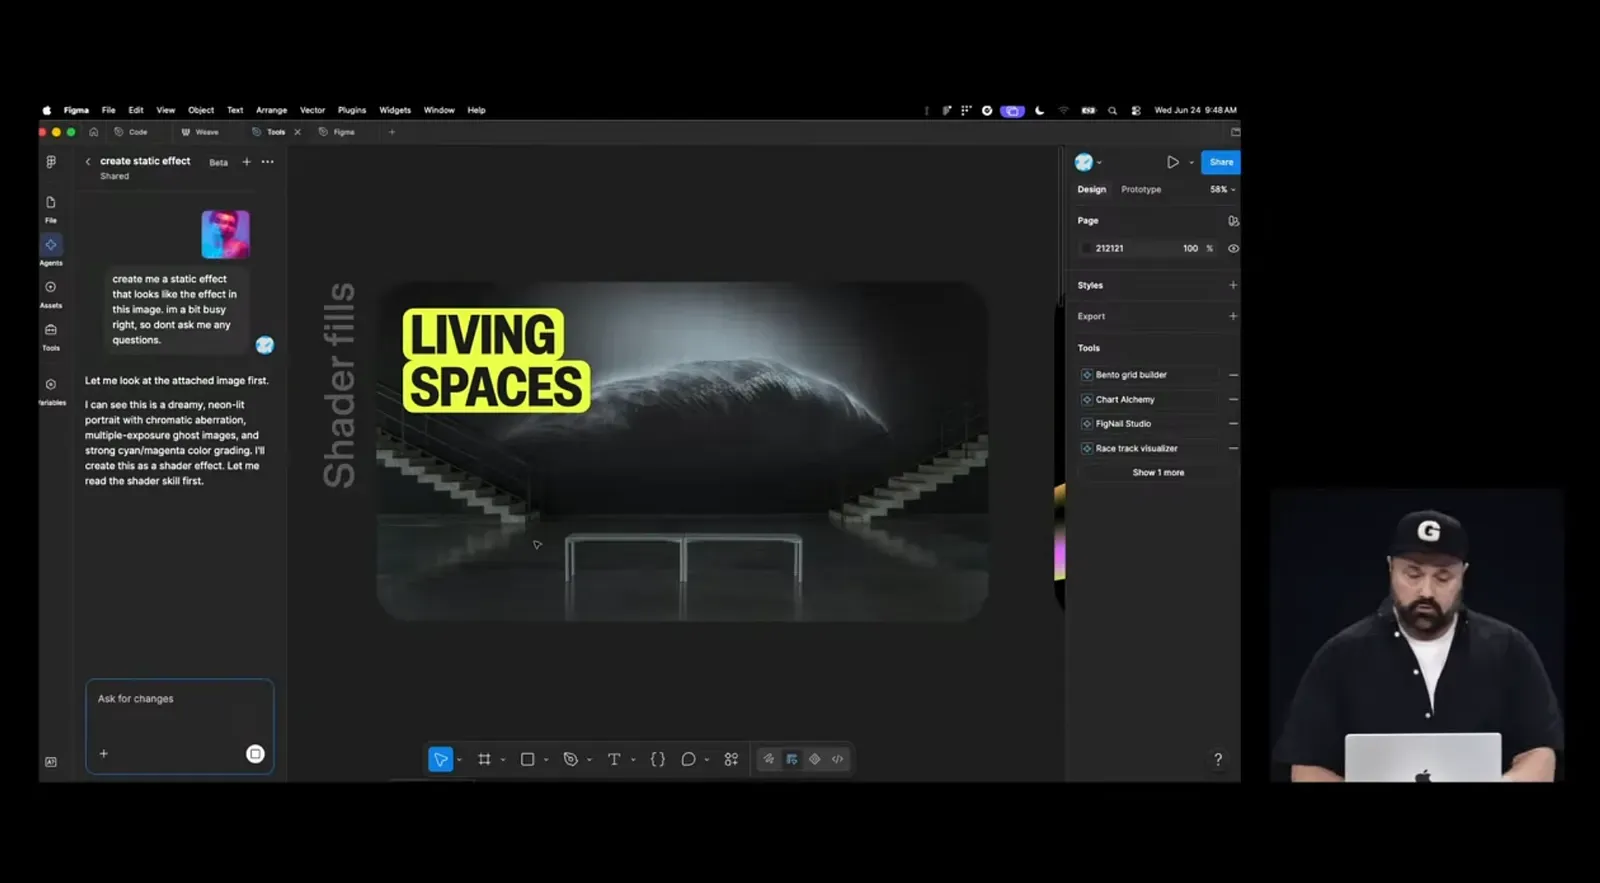Select the Agents panel icon
Image resolution: width=1600 pixels, height=883 pixels.
[51, 245]
